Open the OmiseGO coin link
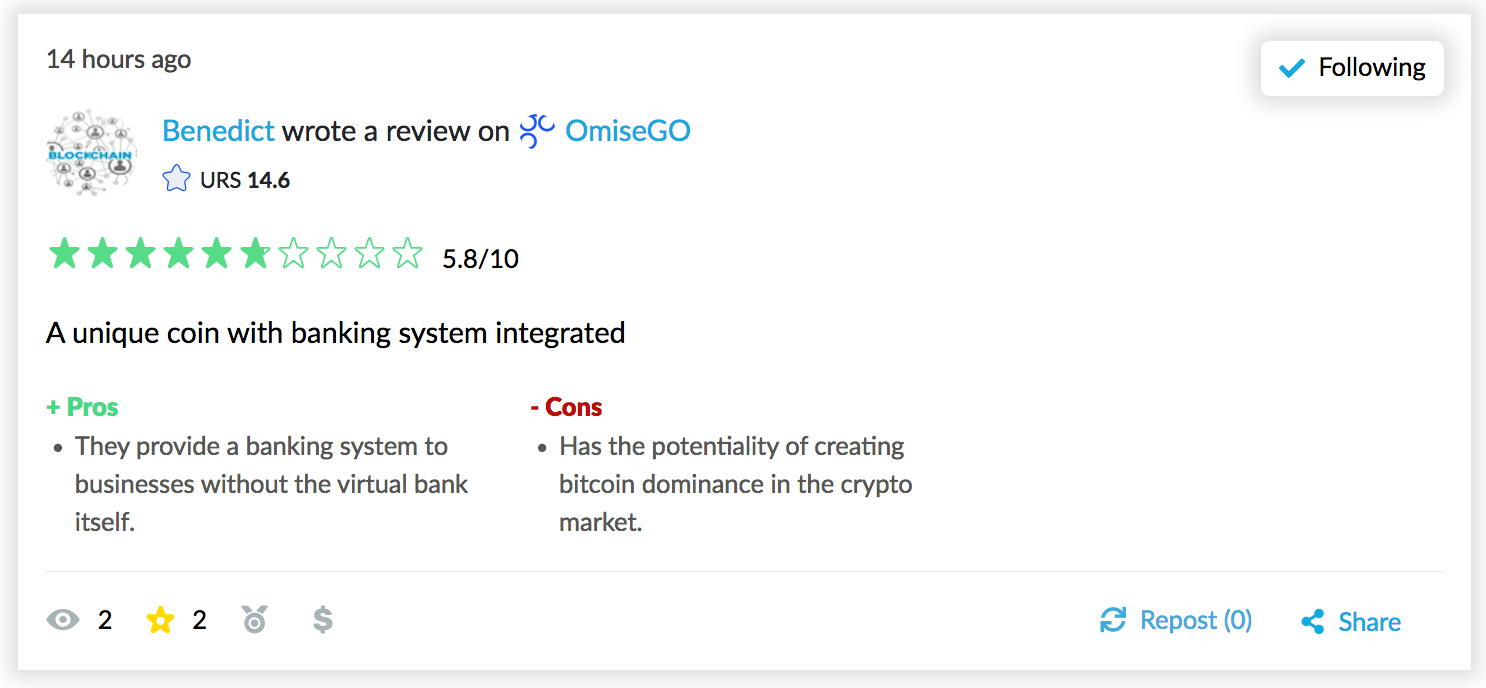This screenshot has height=688, width=1486. (628, 131)
